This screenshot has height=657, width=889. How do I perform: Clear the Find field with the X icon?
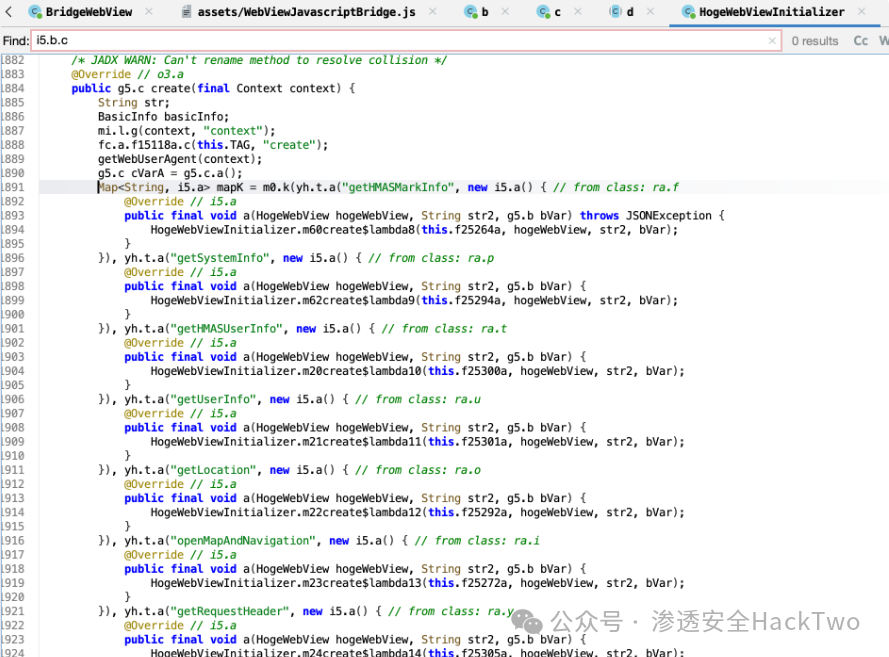(x=772, y=41)
